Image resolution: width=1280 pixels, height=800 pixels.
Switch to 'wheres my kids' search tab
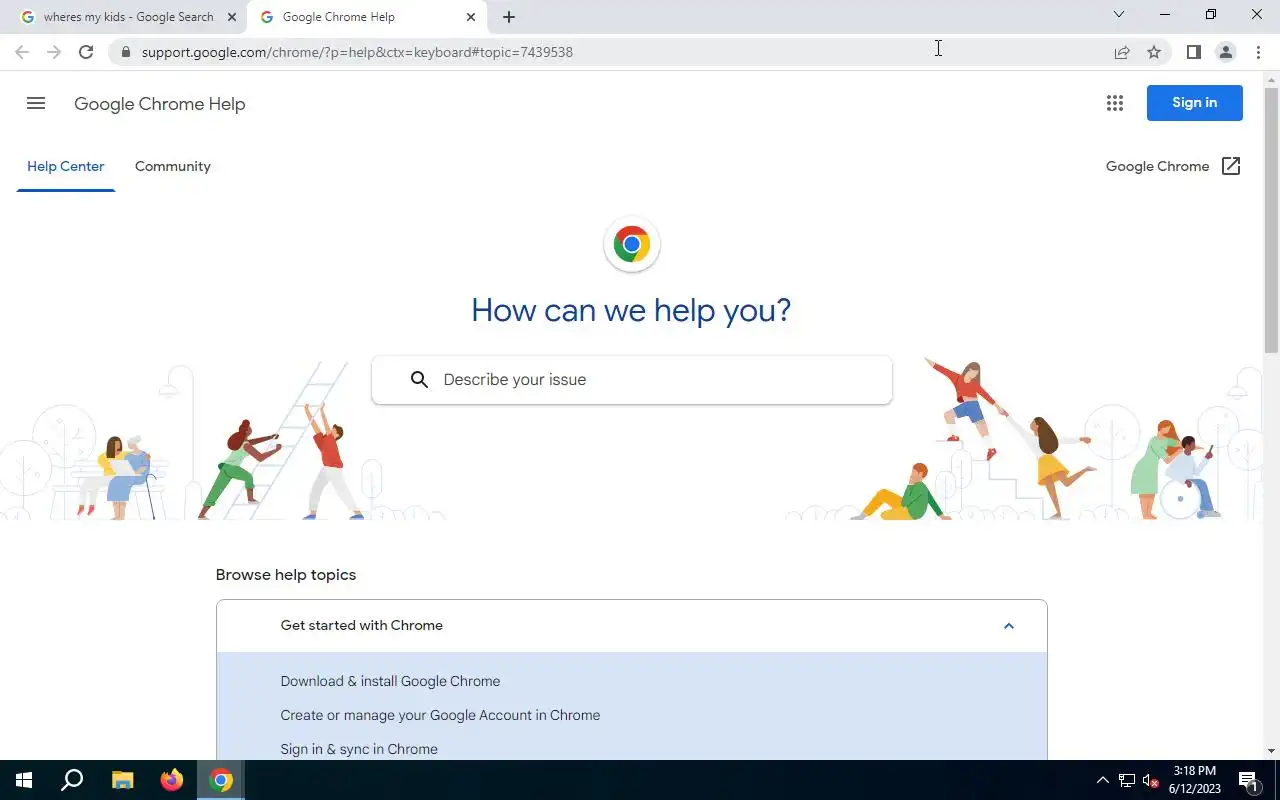(130, 17)
